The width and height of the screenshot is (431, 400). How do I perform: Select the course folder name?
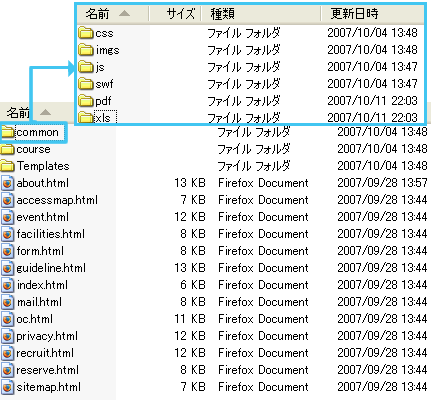[34, 149]
